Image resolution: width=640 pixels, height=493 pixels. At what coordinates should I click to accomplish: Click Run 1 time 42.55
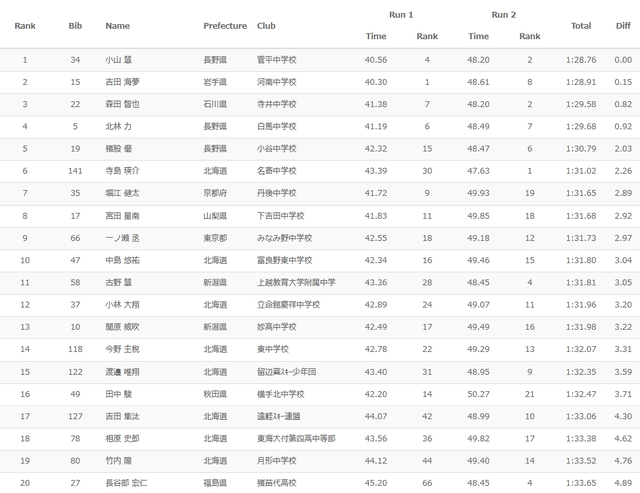(376, 238)
